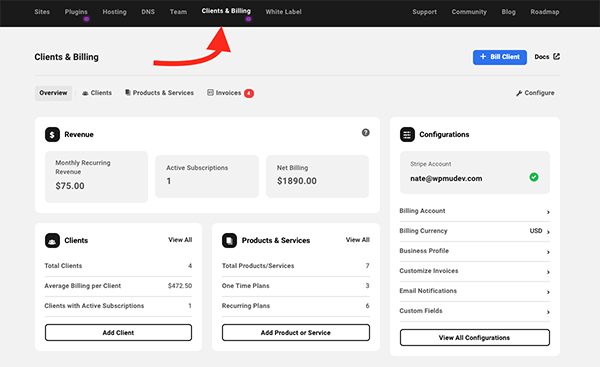
Task: Click the Active Subscriptions tile
Action: coord(207,176)
